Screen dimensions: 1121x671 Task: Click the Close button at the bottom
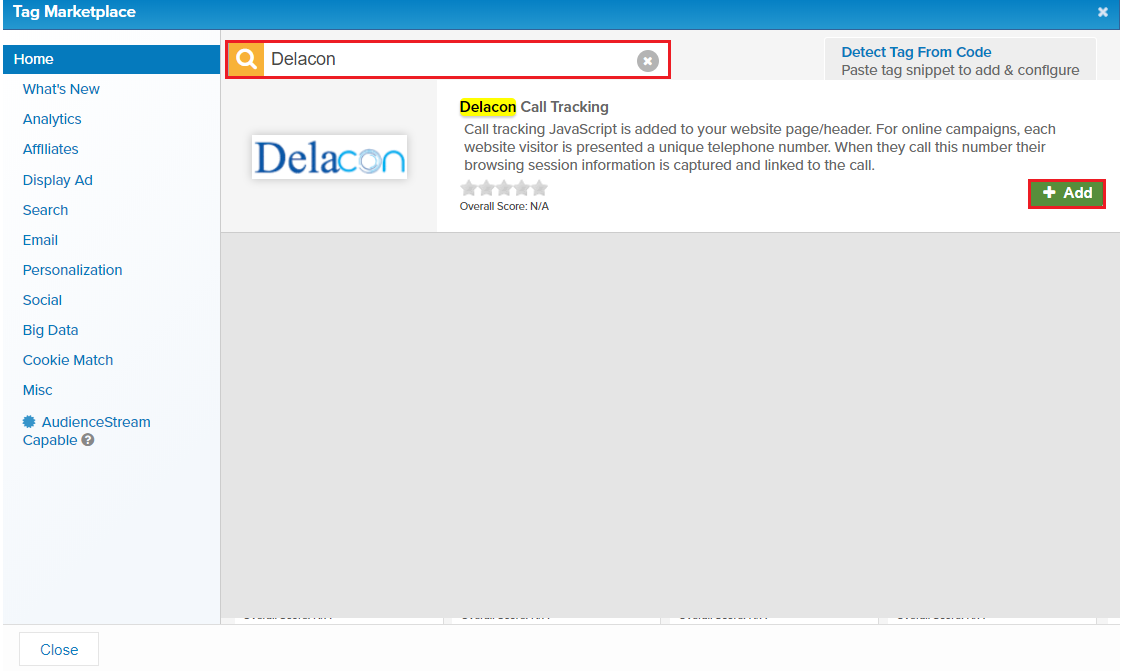[59, 650]
